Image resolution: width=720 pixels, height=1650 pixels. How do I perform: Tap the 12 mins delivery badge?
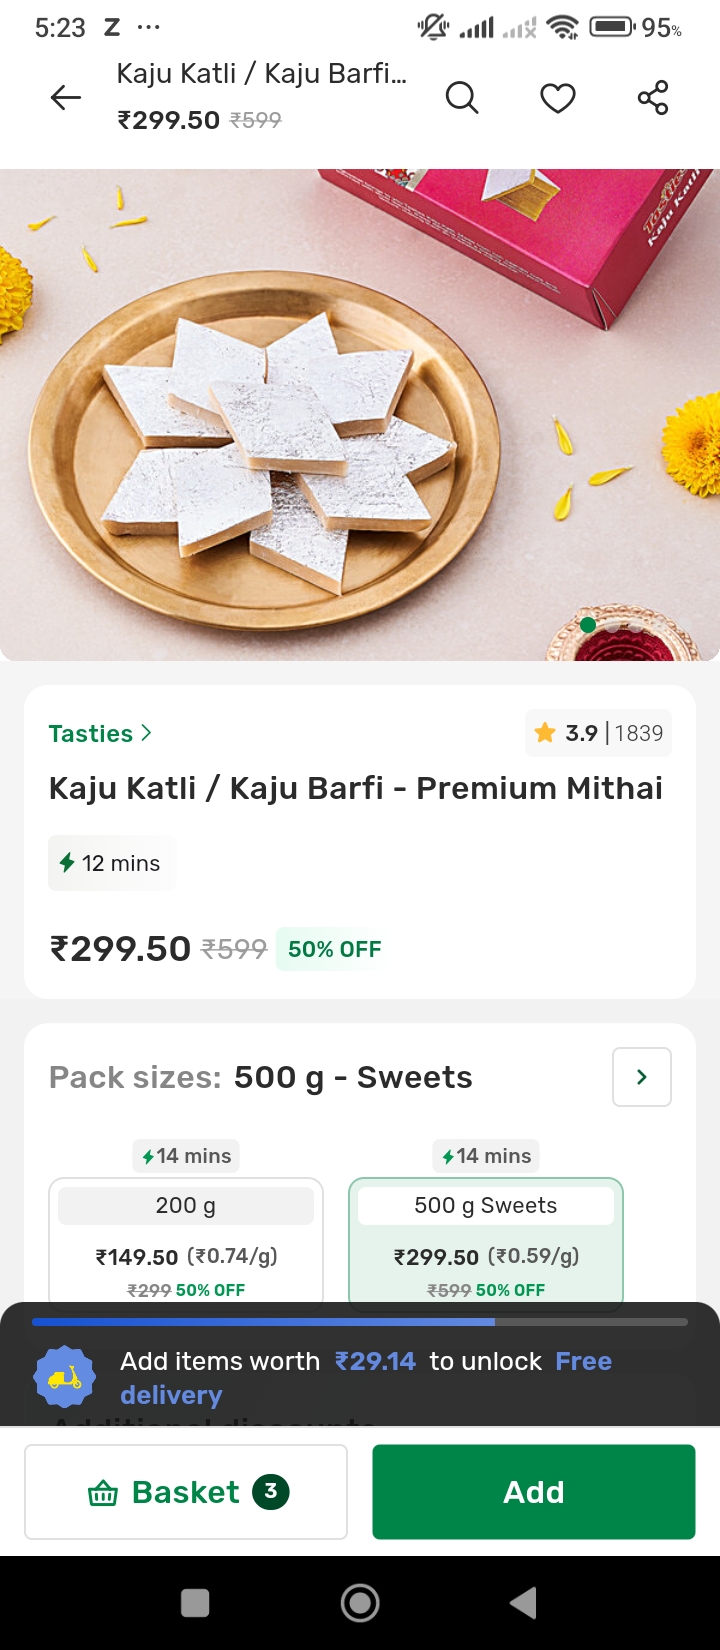pyautogui.click(x=111, y=863)
